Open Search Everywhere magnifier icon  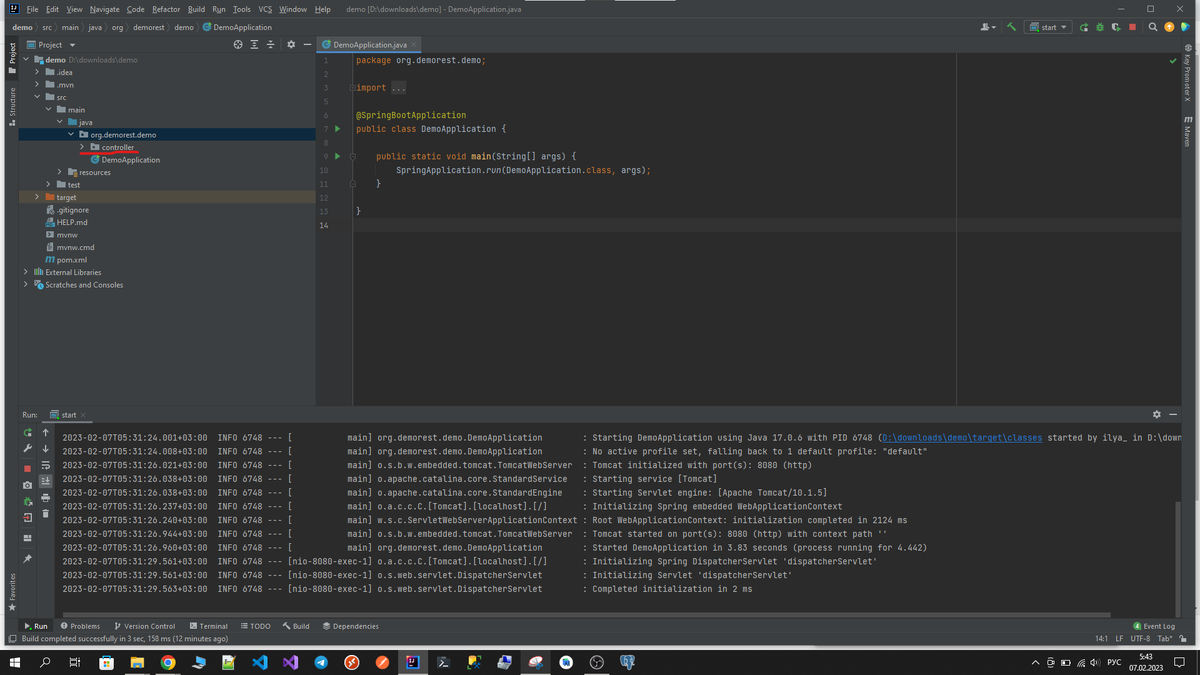(1153, 27)
